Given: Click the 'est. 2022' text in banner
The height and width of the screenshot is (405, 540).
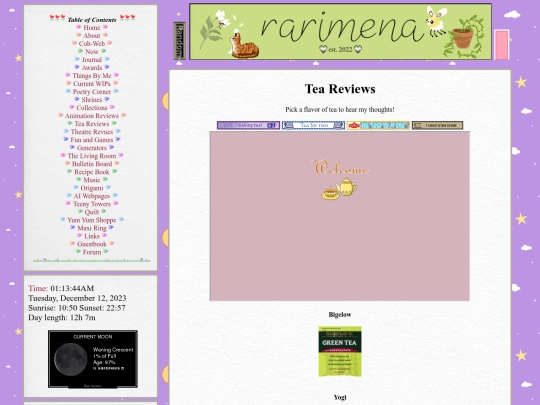Looking at the screenshot, I should coord(340,49).
